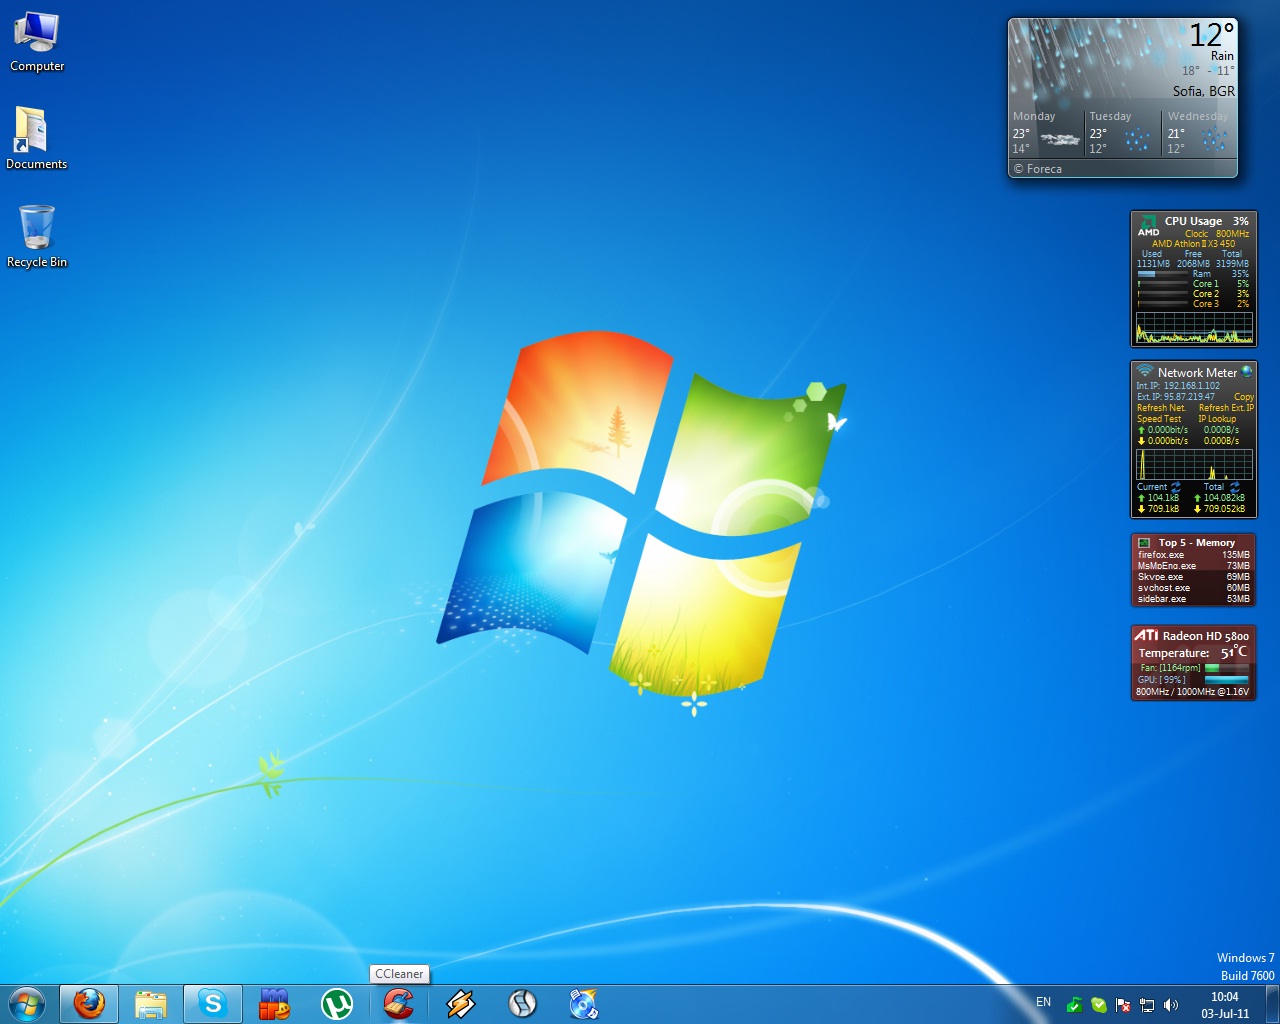Click Speed Test in Network Meter
Viewport: 1280px width, 1024px height.
[1159, 419]
